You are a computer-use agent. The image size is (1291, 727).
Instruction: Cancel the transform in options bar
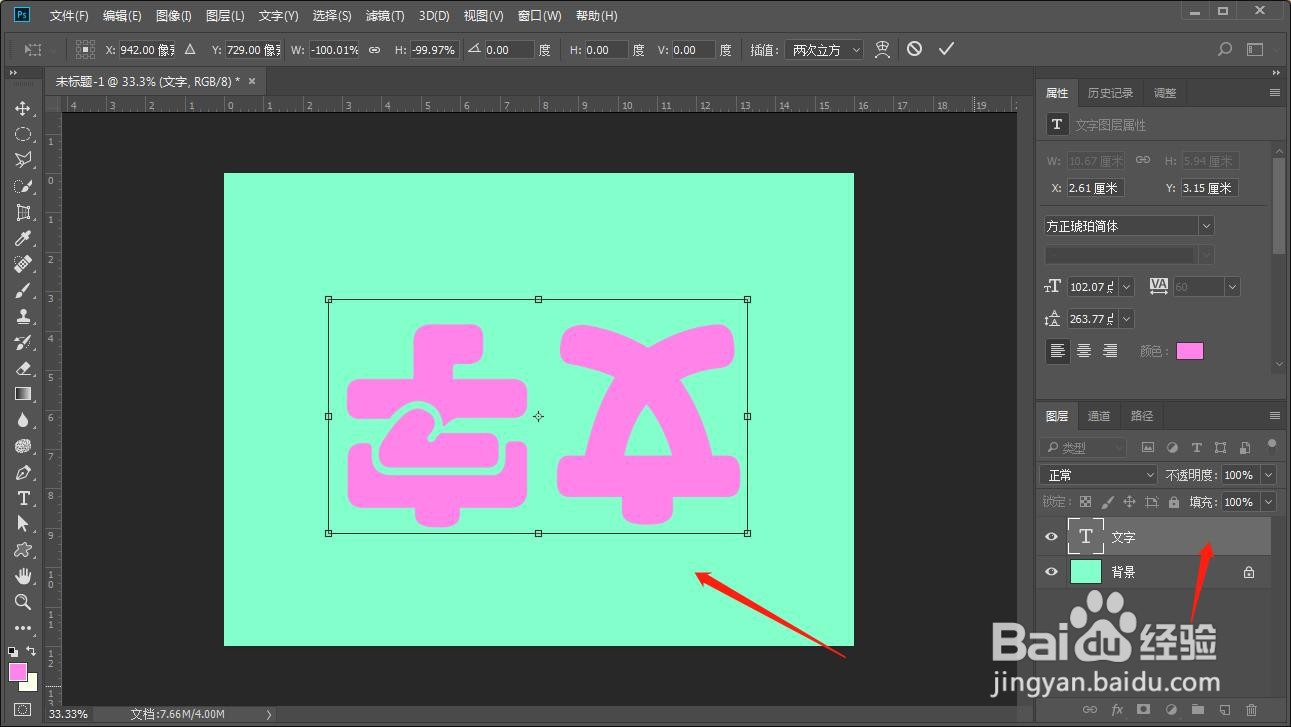(914, 49)
